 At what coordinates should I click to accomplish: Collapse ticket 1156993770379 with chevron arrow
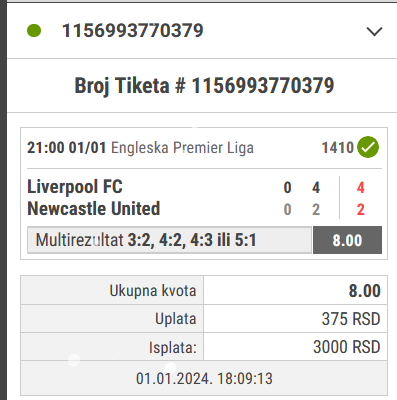point(374,32)
